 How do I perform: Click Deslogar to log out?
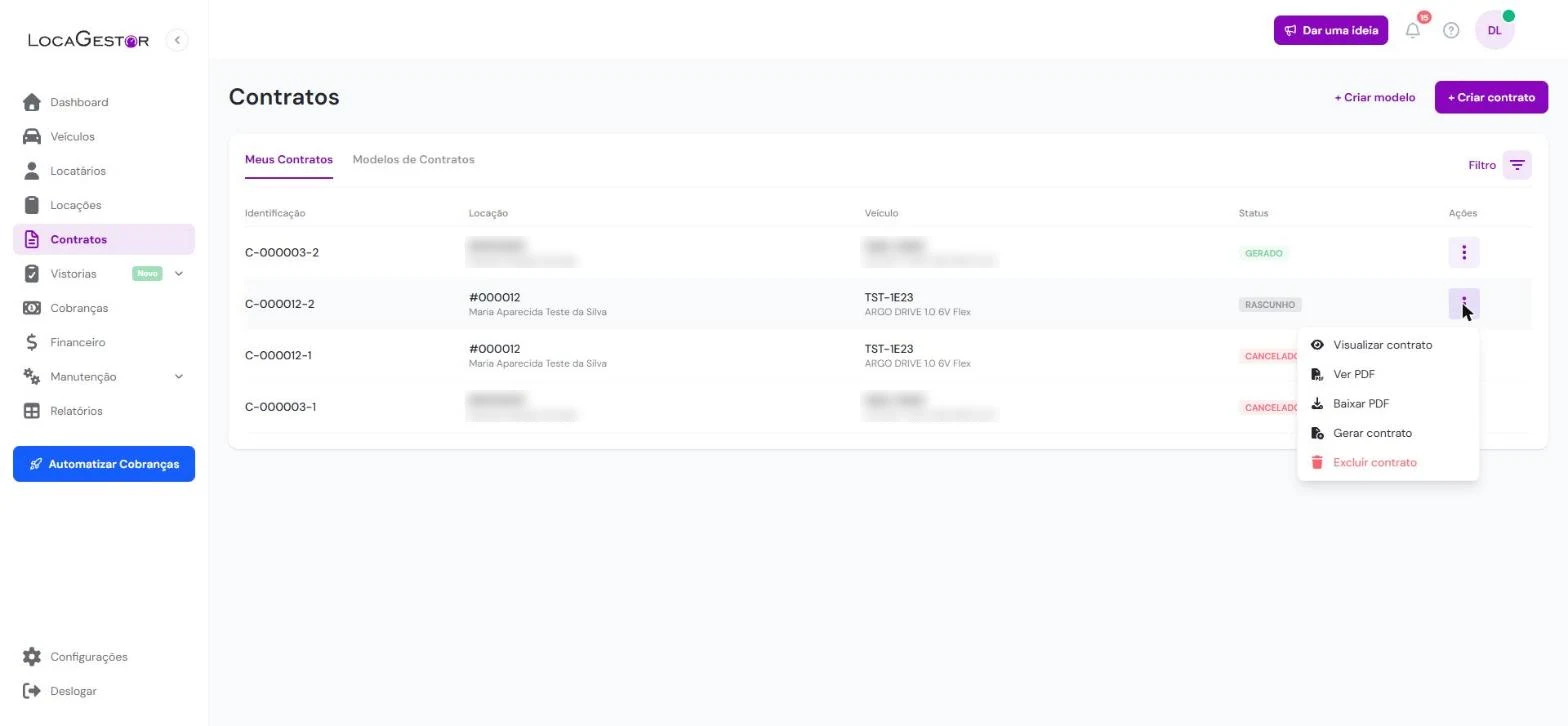click(x=104, y=691)
